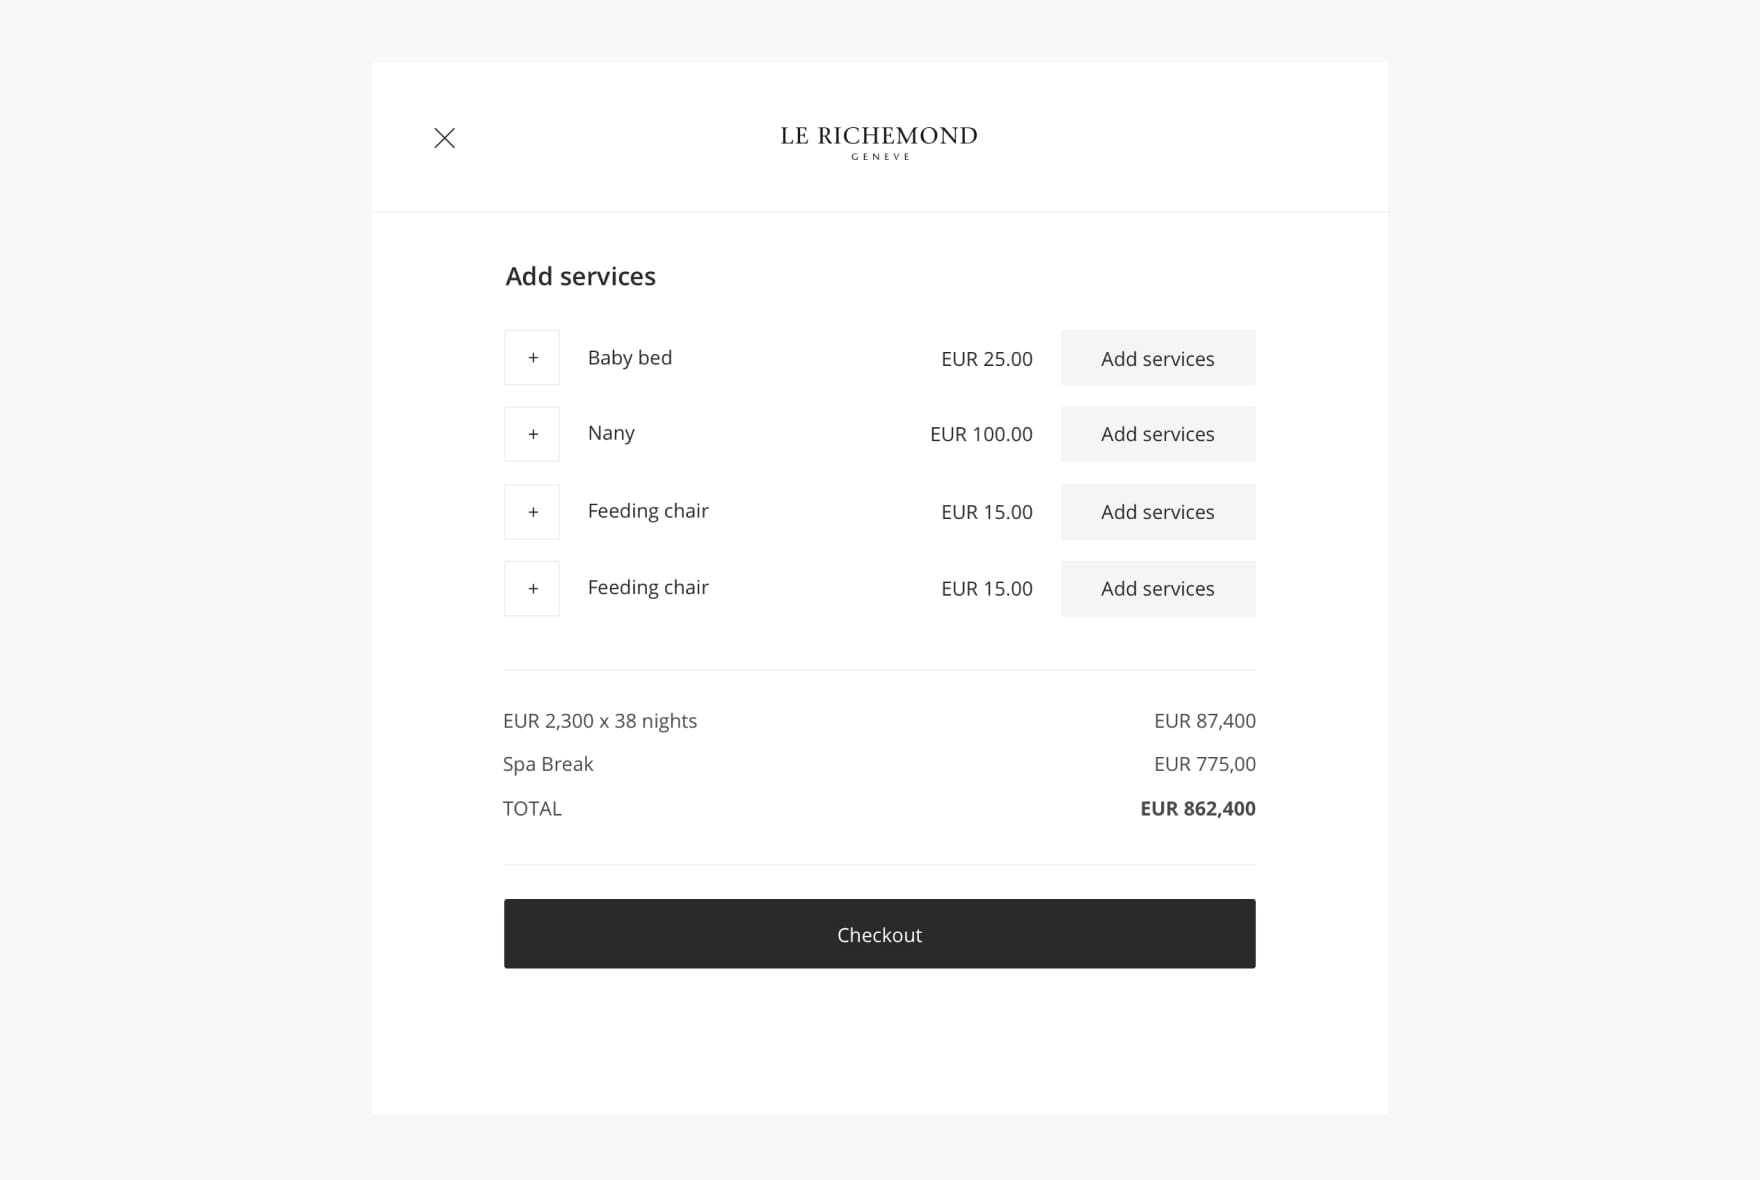
Task: Click the Le Richemond Geneve logo
Action: (x=879, y=141)
